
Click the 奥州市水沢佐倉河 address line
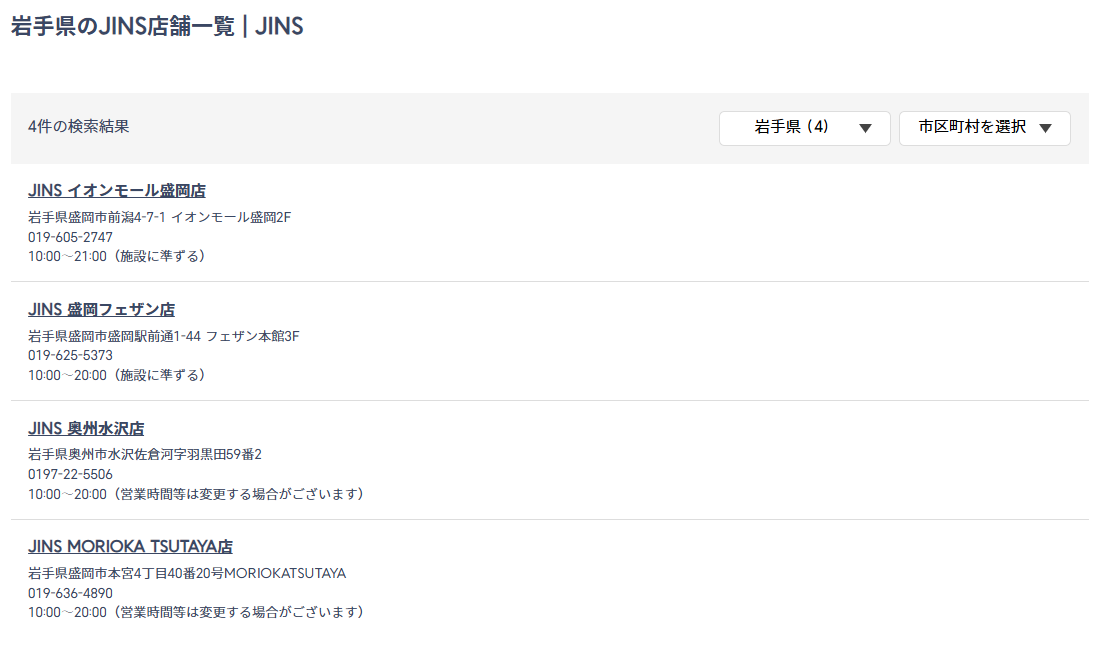[x=144, y=455]
